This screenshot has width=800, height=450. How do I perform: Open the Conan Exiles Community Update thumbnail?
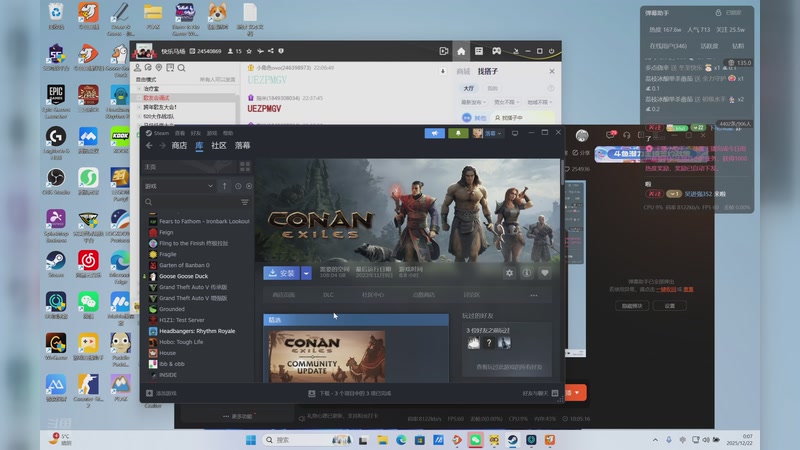[x=327, y=356]
